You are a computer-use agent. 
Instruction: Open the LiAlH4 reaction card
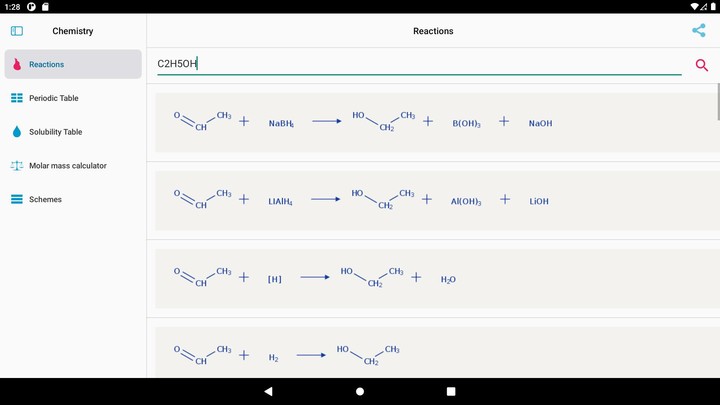coord(437,201)
